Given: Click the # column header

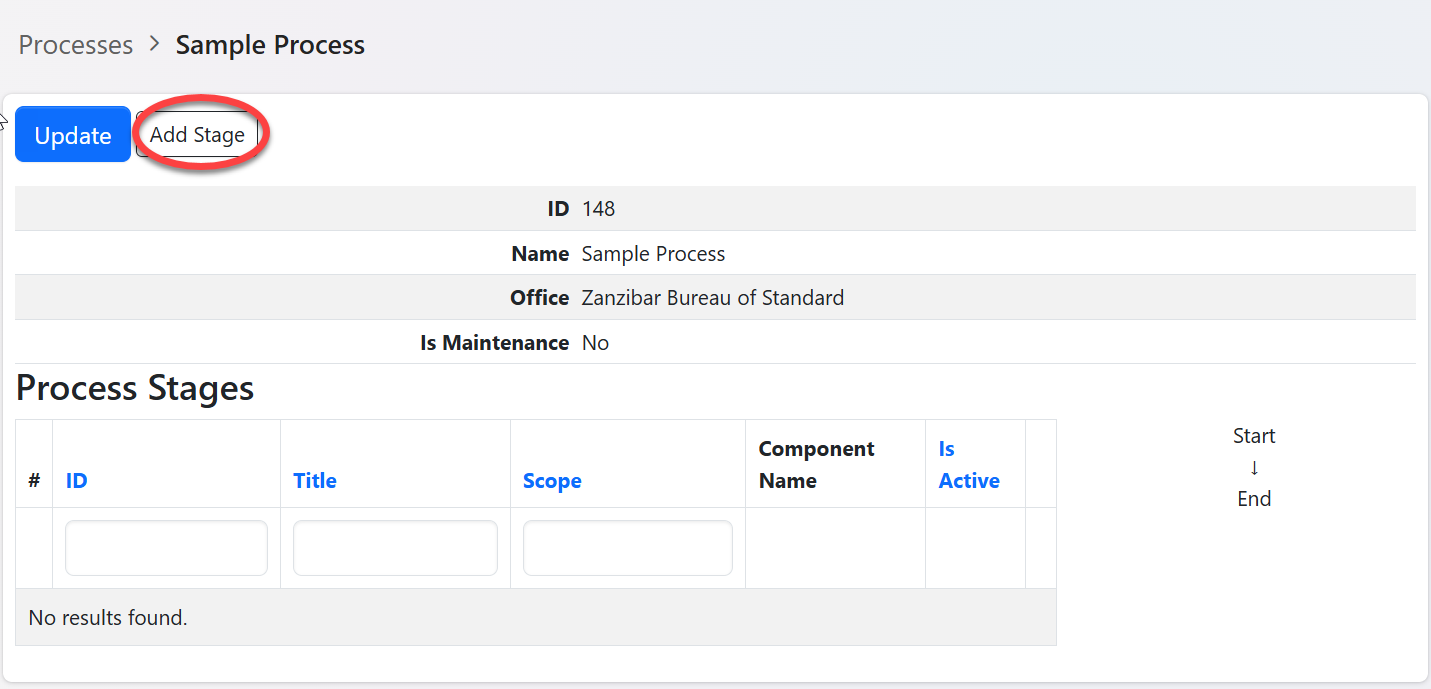Looking at the screenshot, I should tap(34, 481).
